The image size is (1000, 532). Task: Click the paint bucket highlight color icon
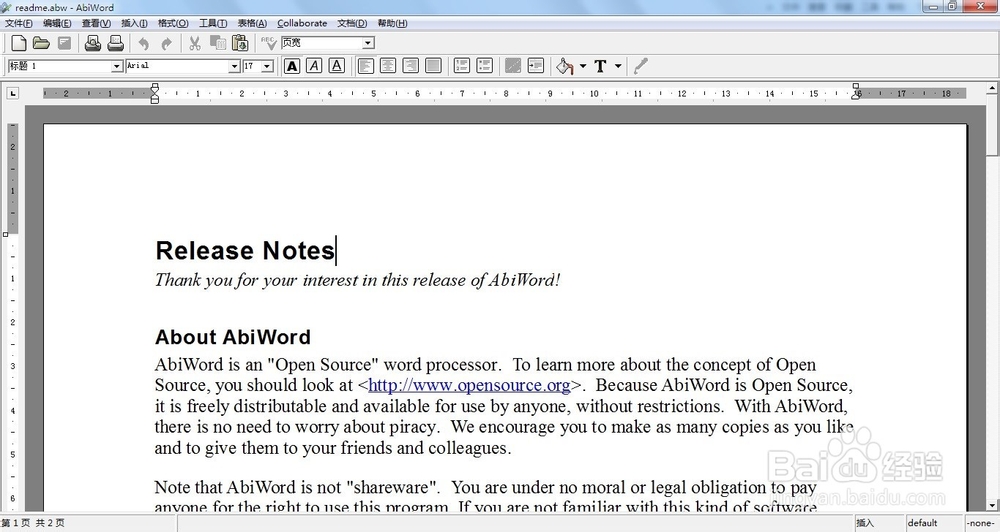pos(564,66)
